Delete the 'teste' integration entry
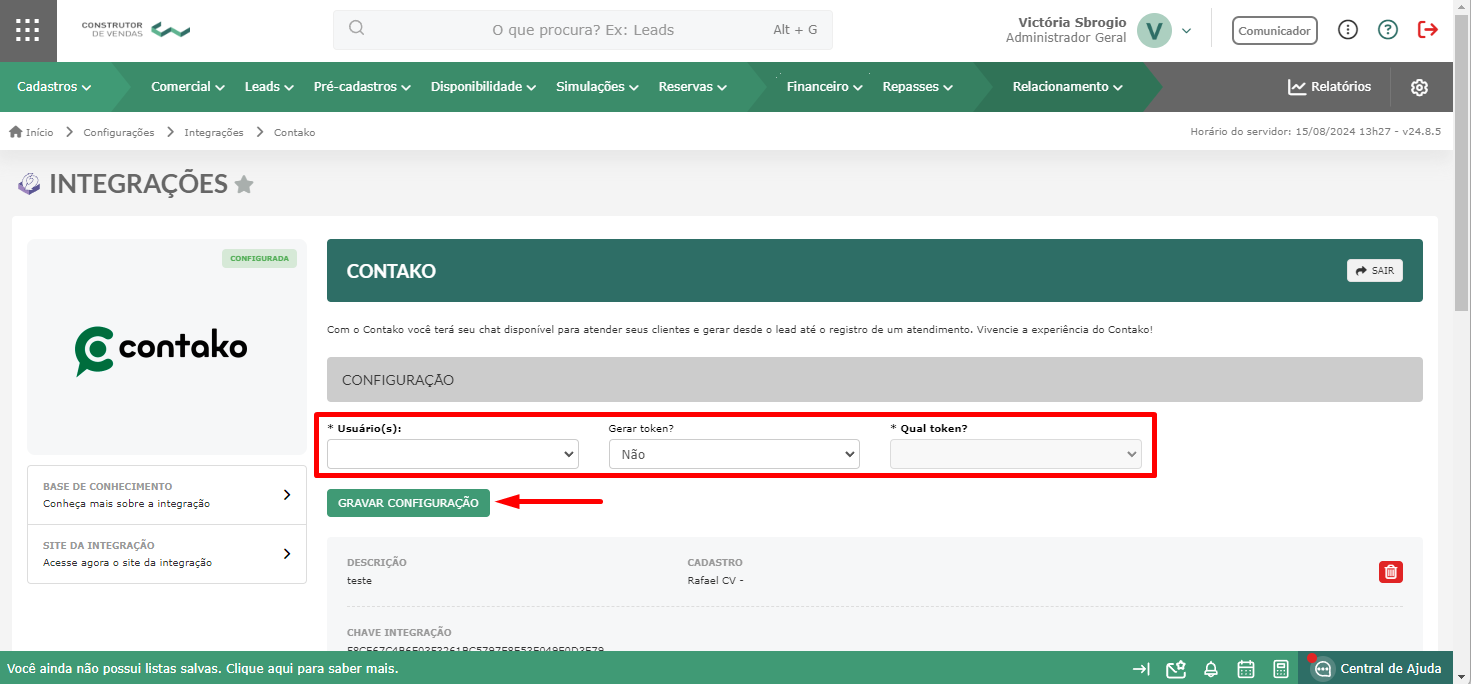1471x684 pixels. pos(1391,572)
